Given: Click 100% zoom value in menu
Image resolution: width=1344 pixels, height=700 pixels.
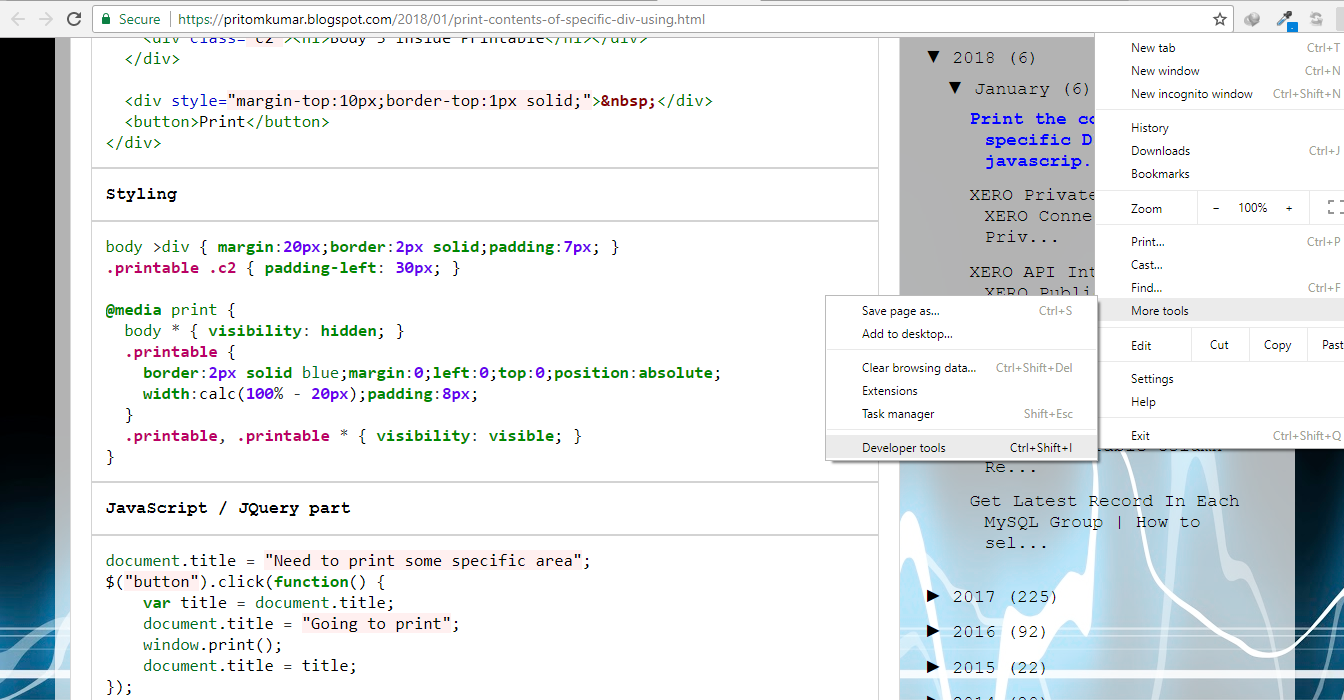Looking at the screenshot, I should 1253,208.
